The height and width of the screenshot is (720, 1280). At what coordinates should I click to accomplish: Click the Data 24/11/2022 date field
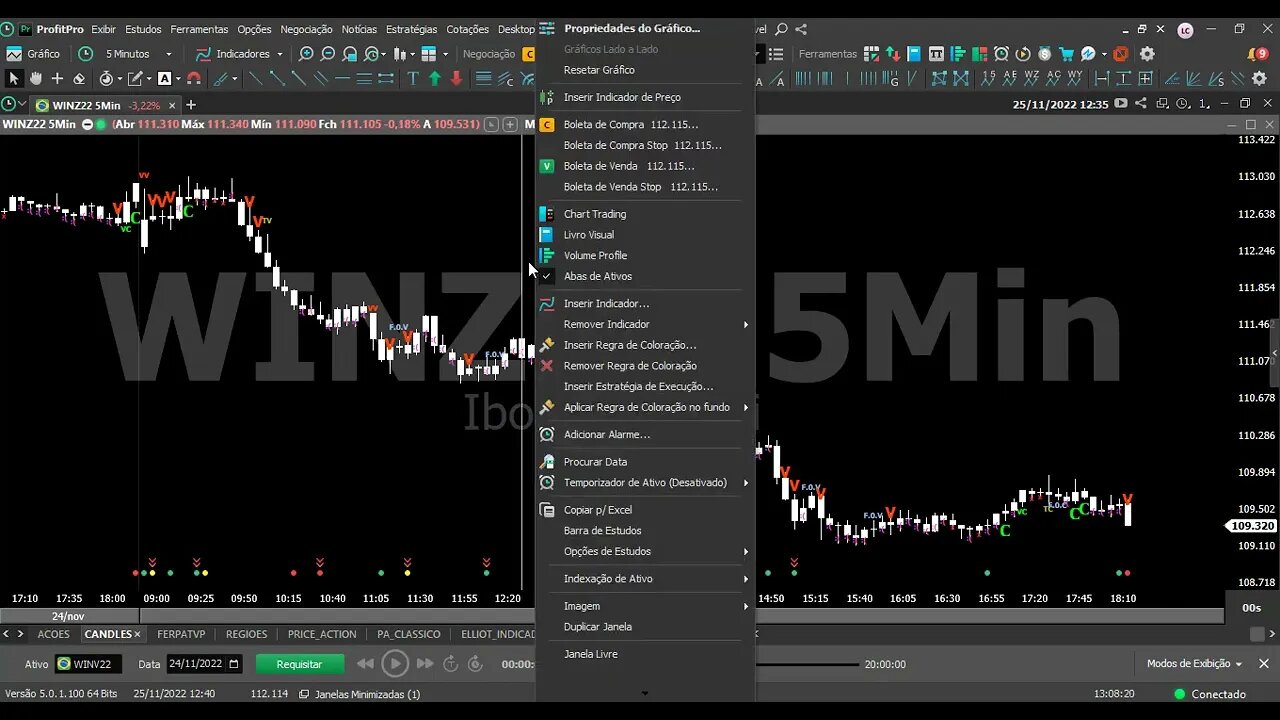click(x=204, y=664)
